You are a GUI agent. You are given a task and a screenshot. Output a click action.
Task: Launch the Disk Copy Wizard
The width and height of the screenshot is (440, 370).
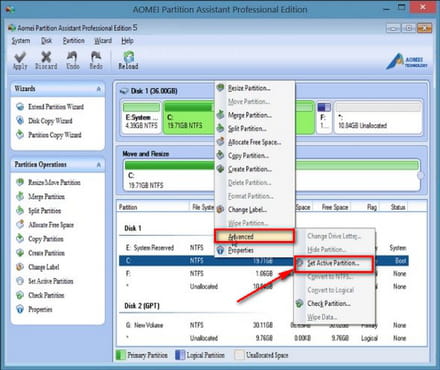coord(44,121)
